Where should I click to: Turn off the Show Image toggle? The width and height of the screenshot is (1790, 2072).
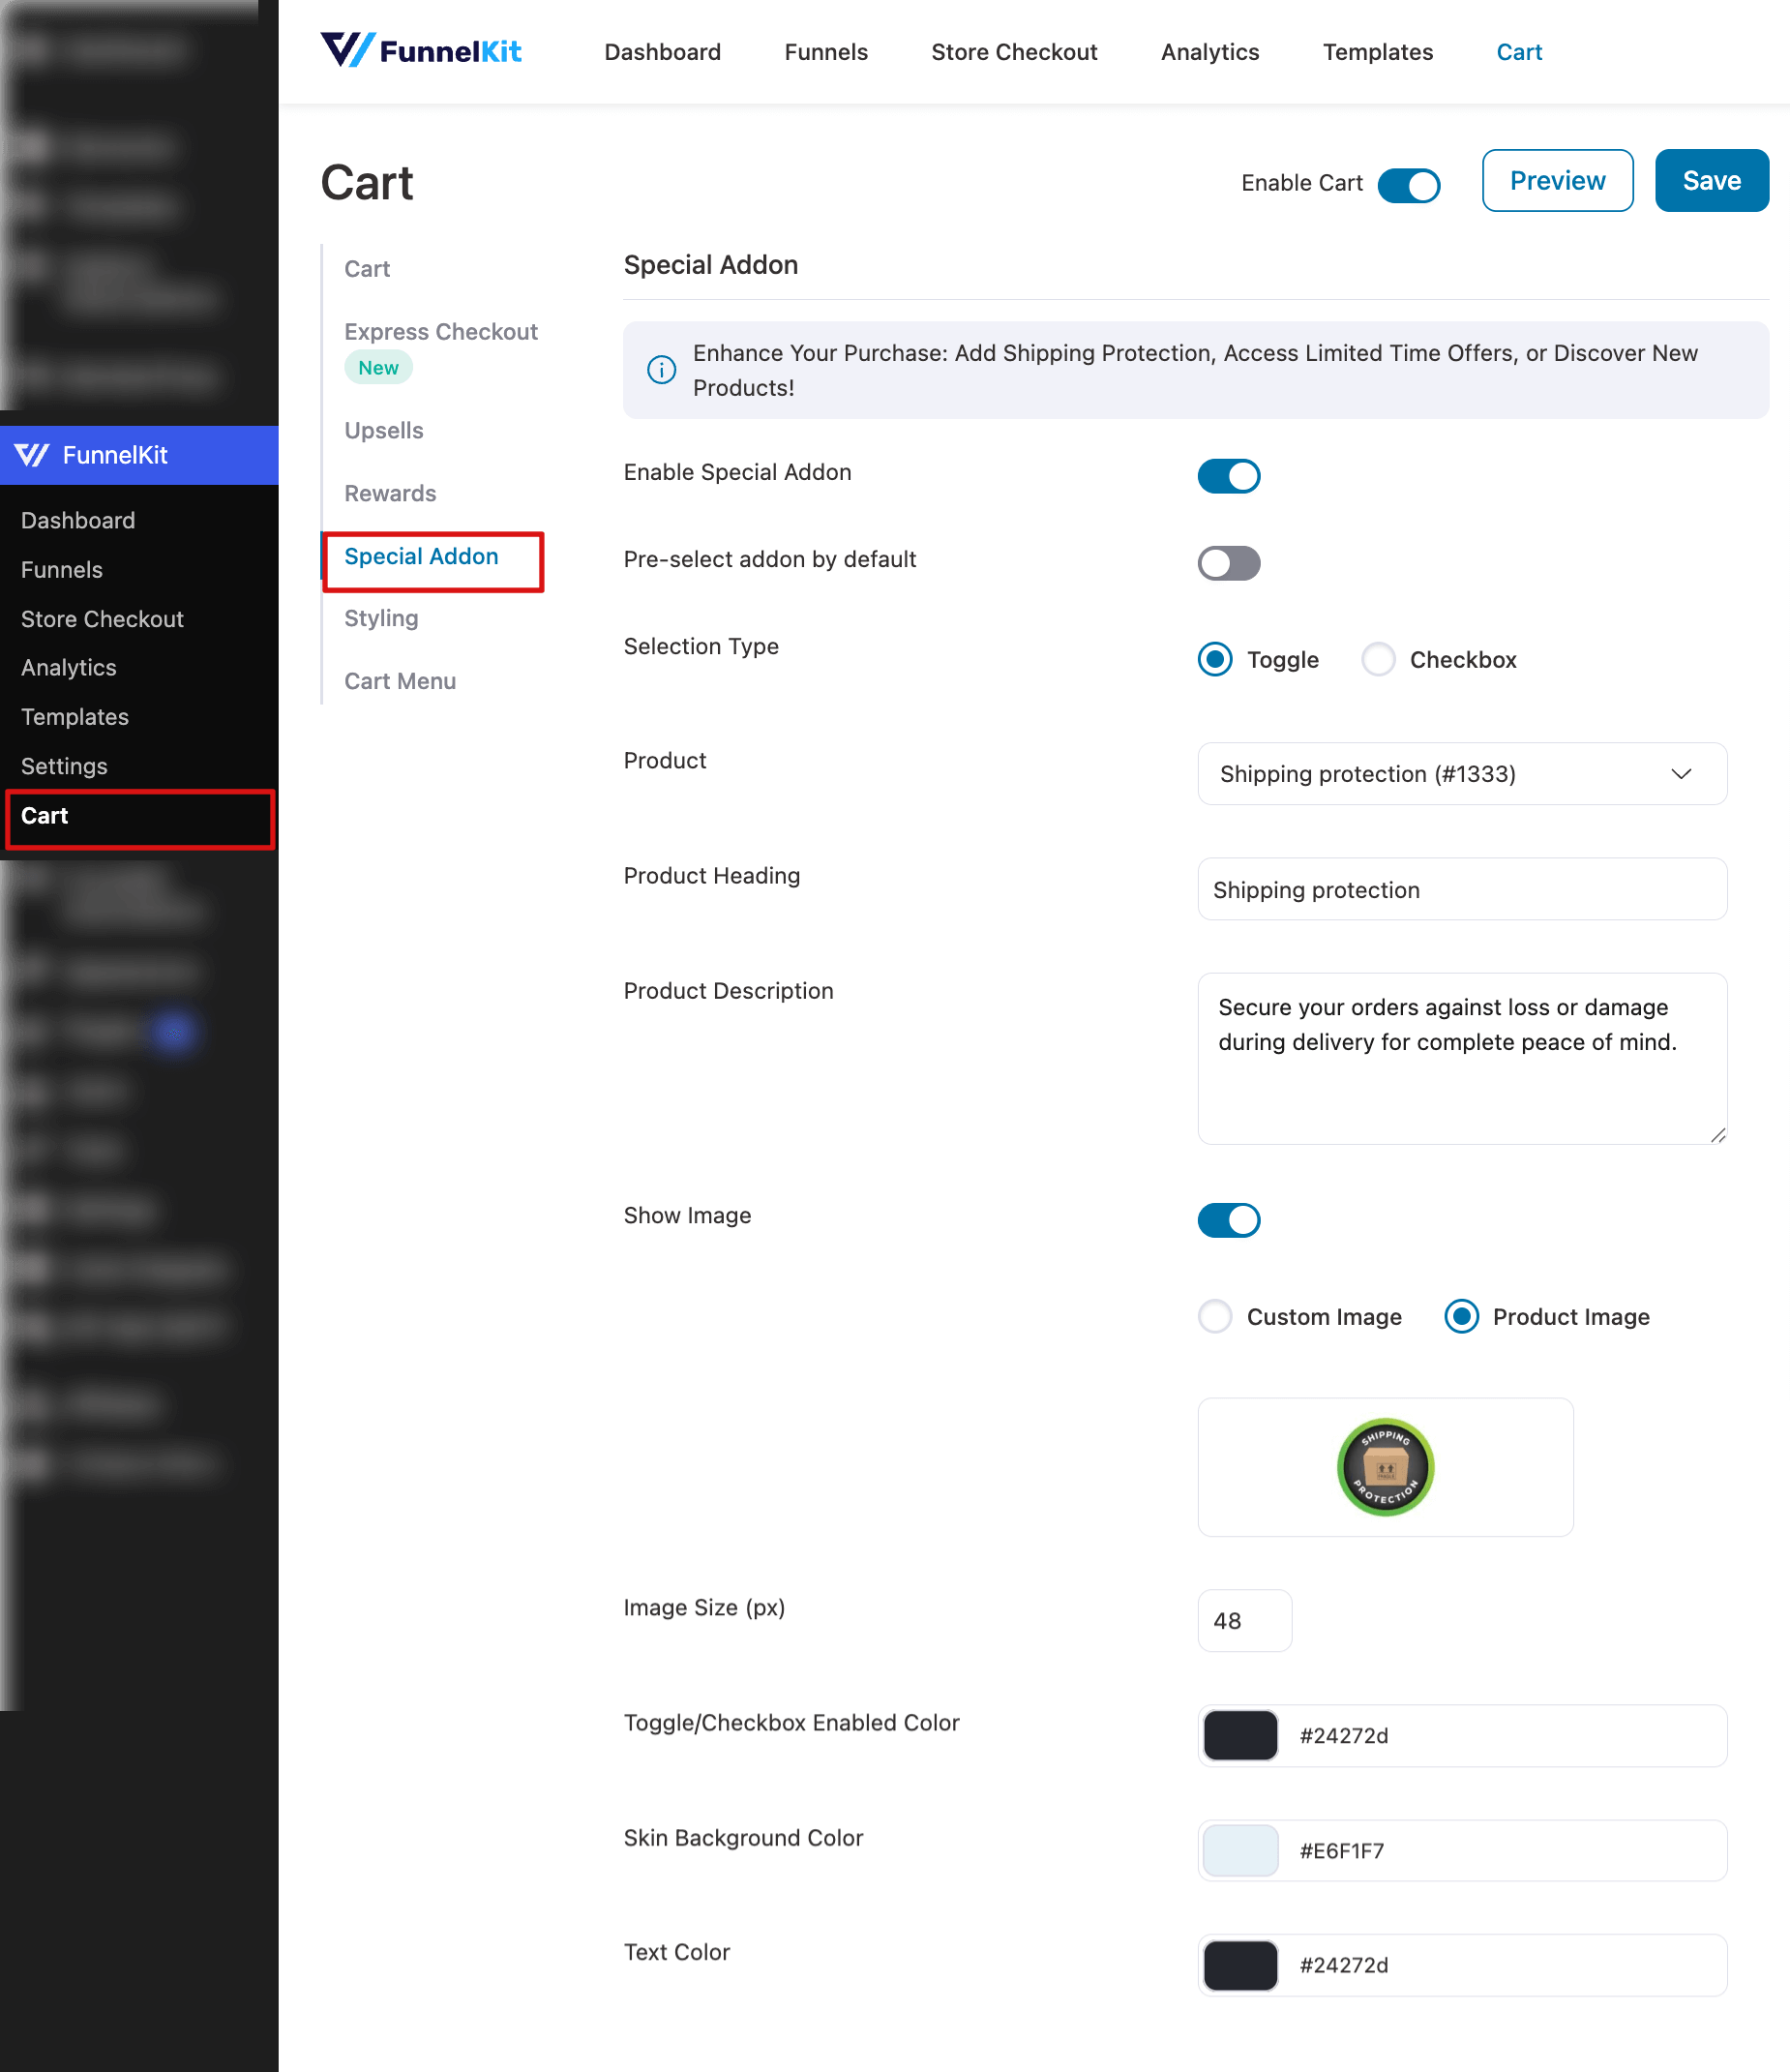click(1228, 1220)
